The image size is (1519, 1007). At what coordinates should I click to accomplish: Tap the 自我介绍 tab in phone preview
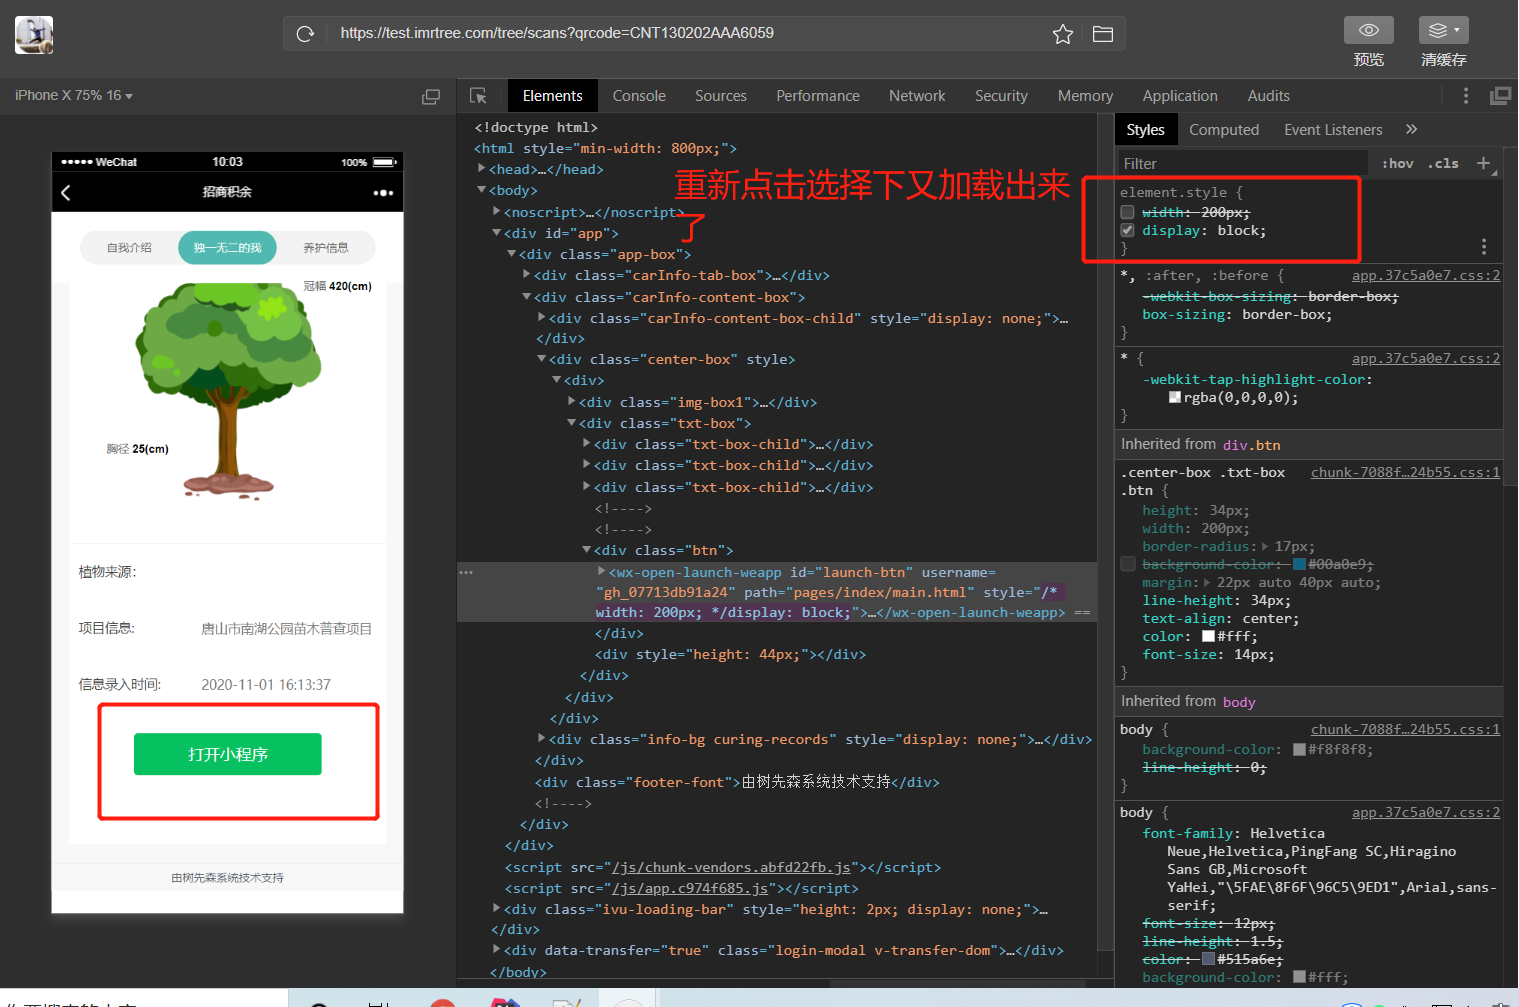129,248
